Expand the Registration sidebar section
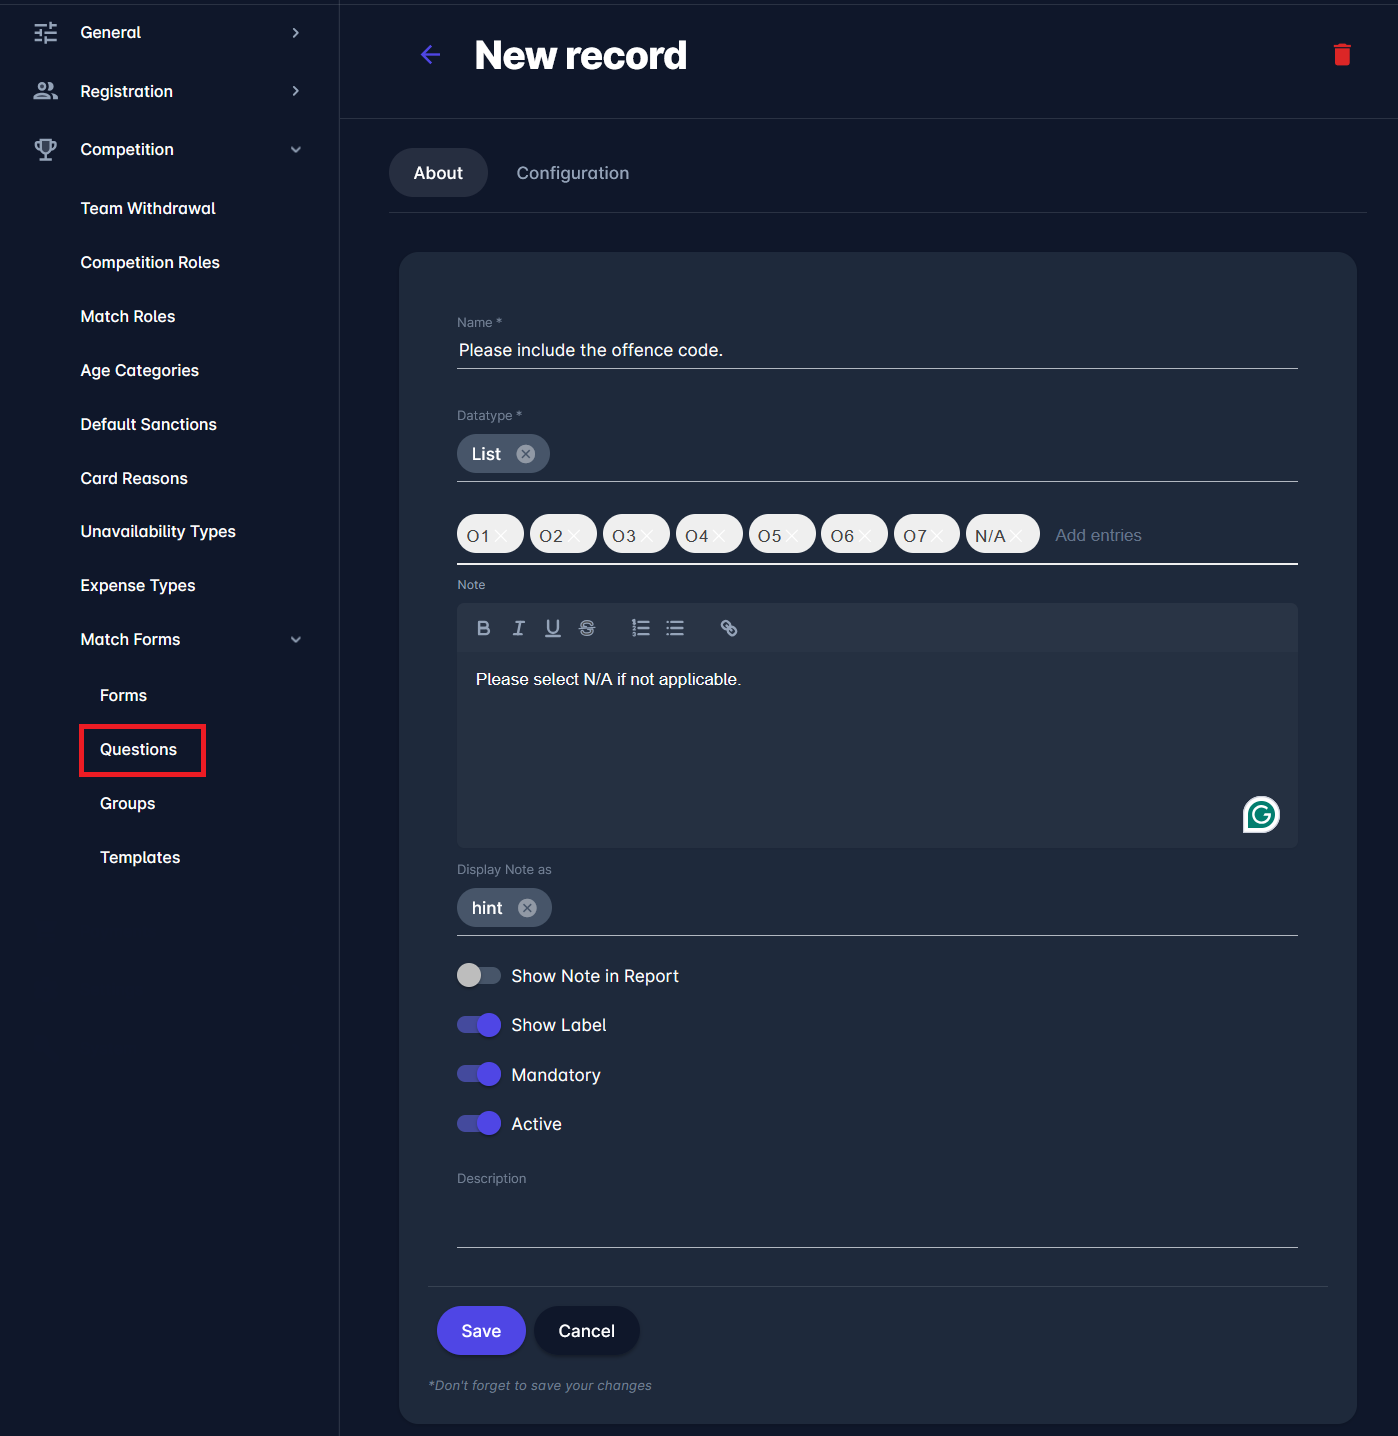This screenshot has height=1436, width=1398. tap(295, 91)
